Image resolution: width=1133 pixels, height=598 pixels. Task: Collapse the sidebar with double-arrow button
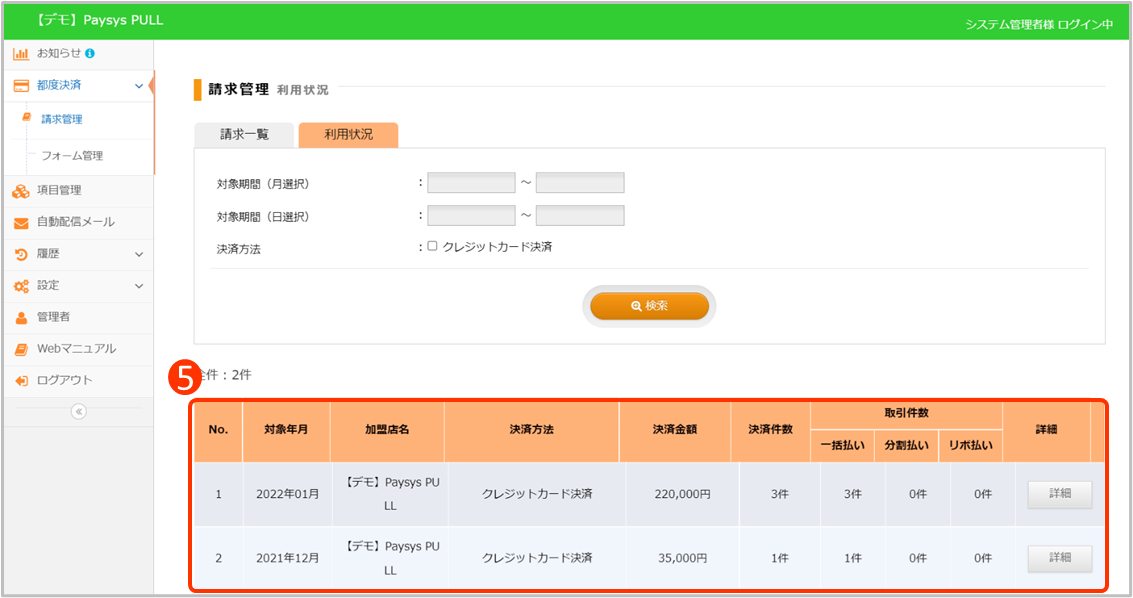79,411
